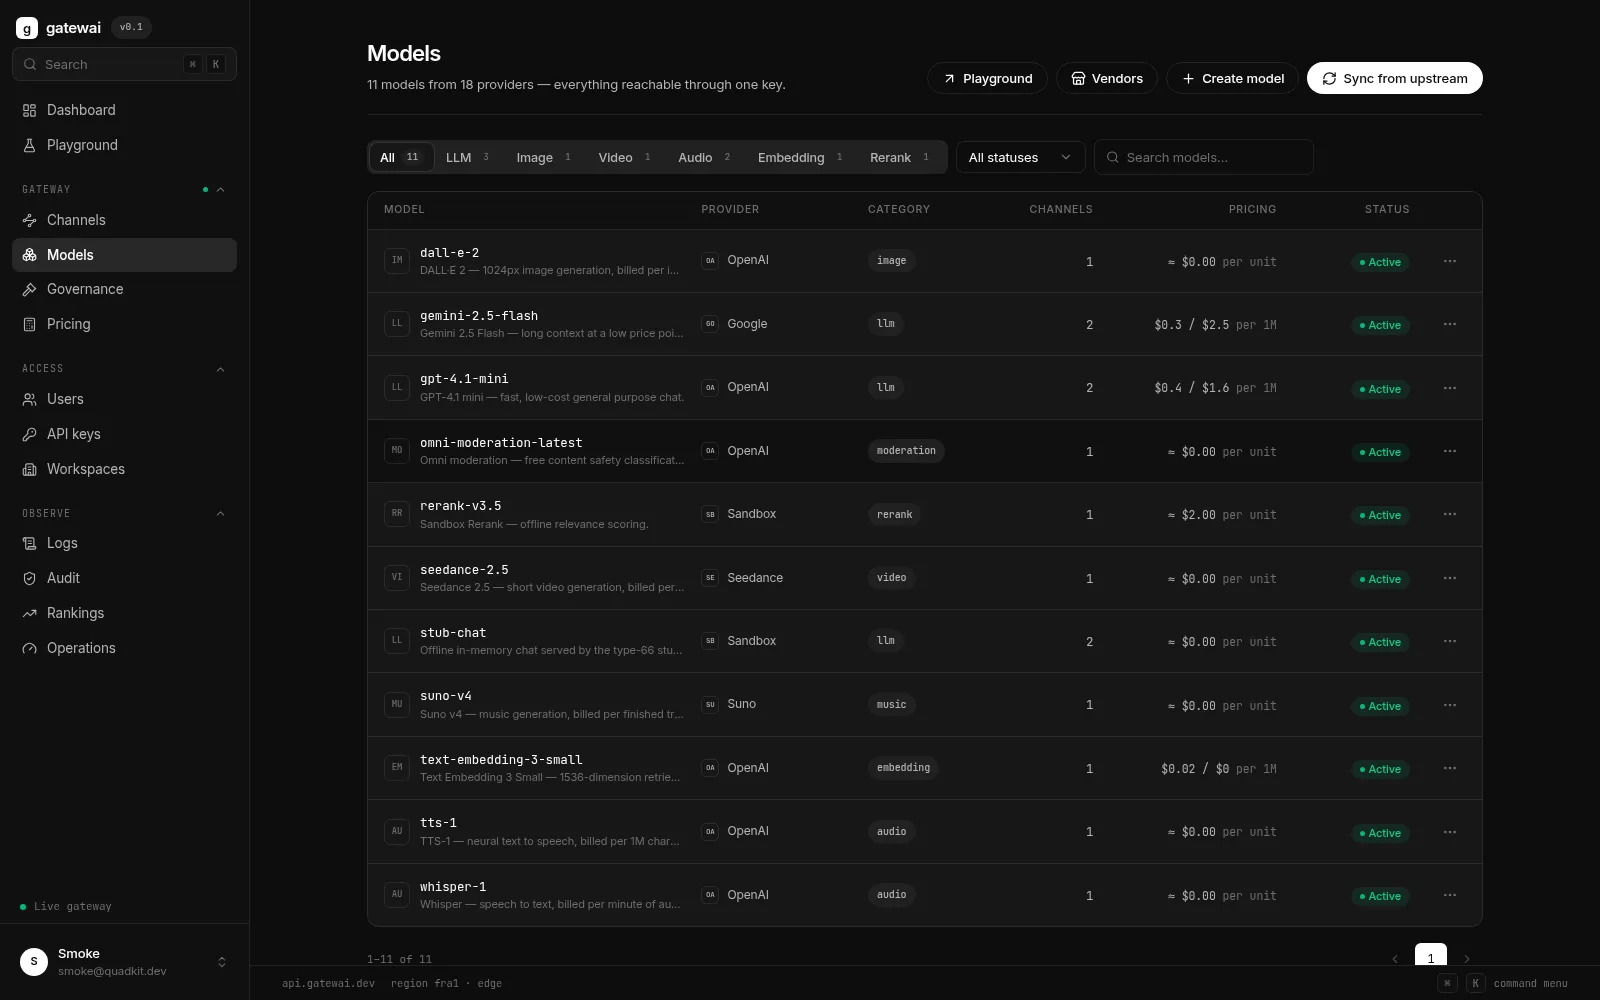Click the MODEL column header
Image resolution: width=1600 pixels, height=1000 pixels.
(x=404, y=209)
